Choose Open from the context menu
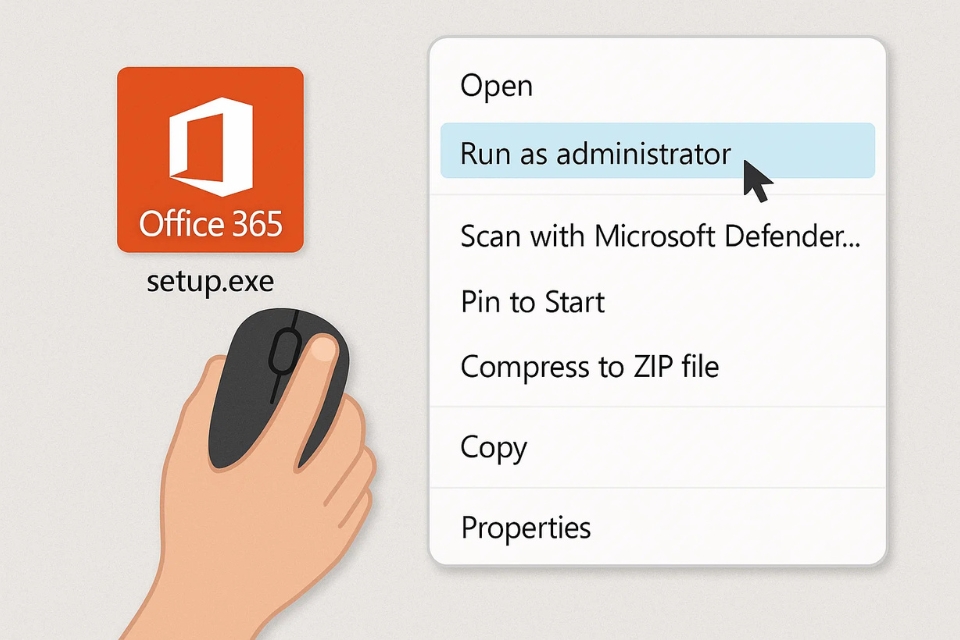 pyautogui.click(x=658, y=85)
